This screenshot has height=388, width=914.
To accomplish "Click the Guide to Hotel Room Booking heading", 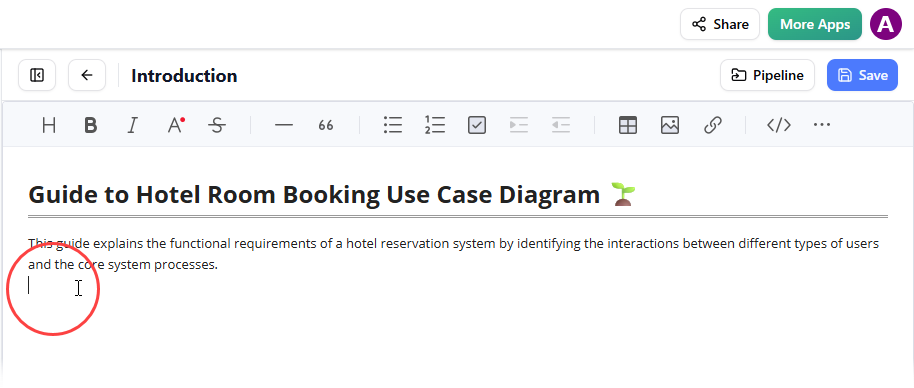I will pyautogui.click(x=332, y=195).
